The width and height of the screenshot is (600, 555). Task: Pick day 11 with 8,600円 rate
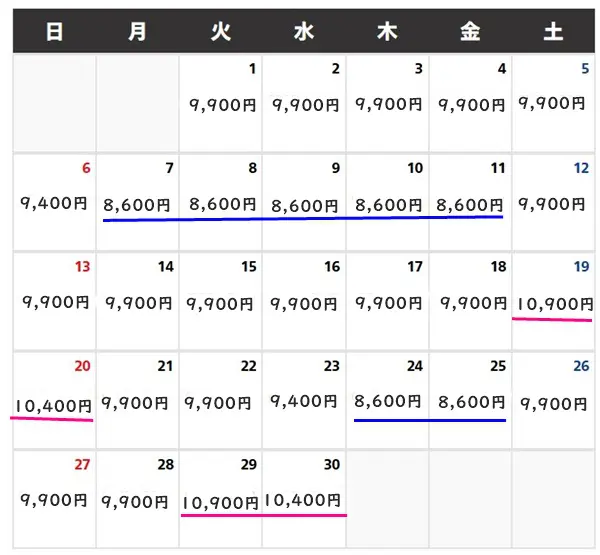(x=470, y=202)
